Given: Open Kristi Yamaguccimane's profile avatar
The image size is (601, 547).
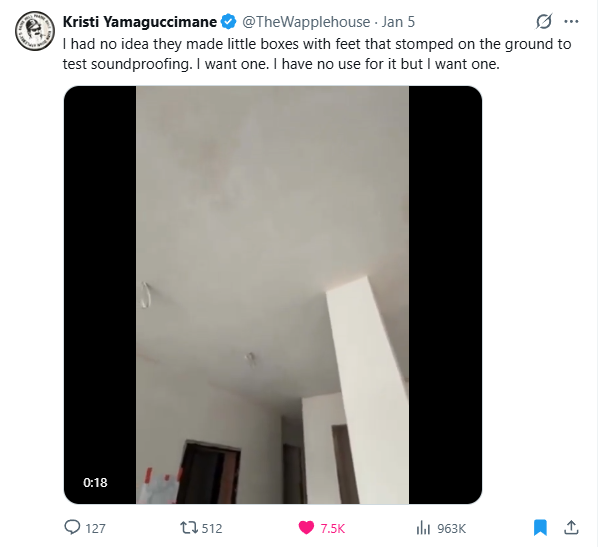Looking at the screenshot, I should point(35,31).
